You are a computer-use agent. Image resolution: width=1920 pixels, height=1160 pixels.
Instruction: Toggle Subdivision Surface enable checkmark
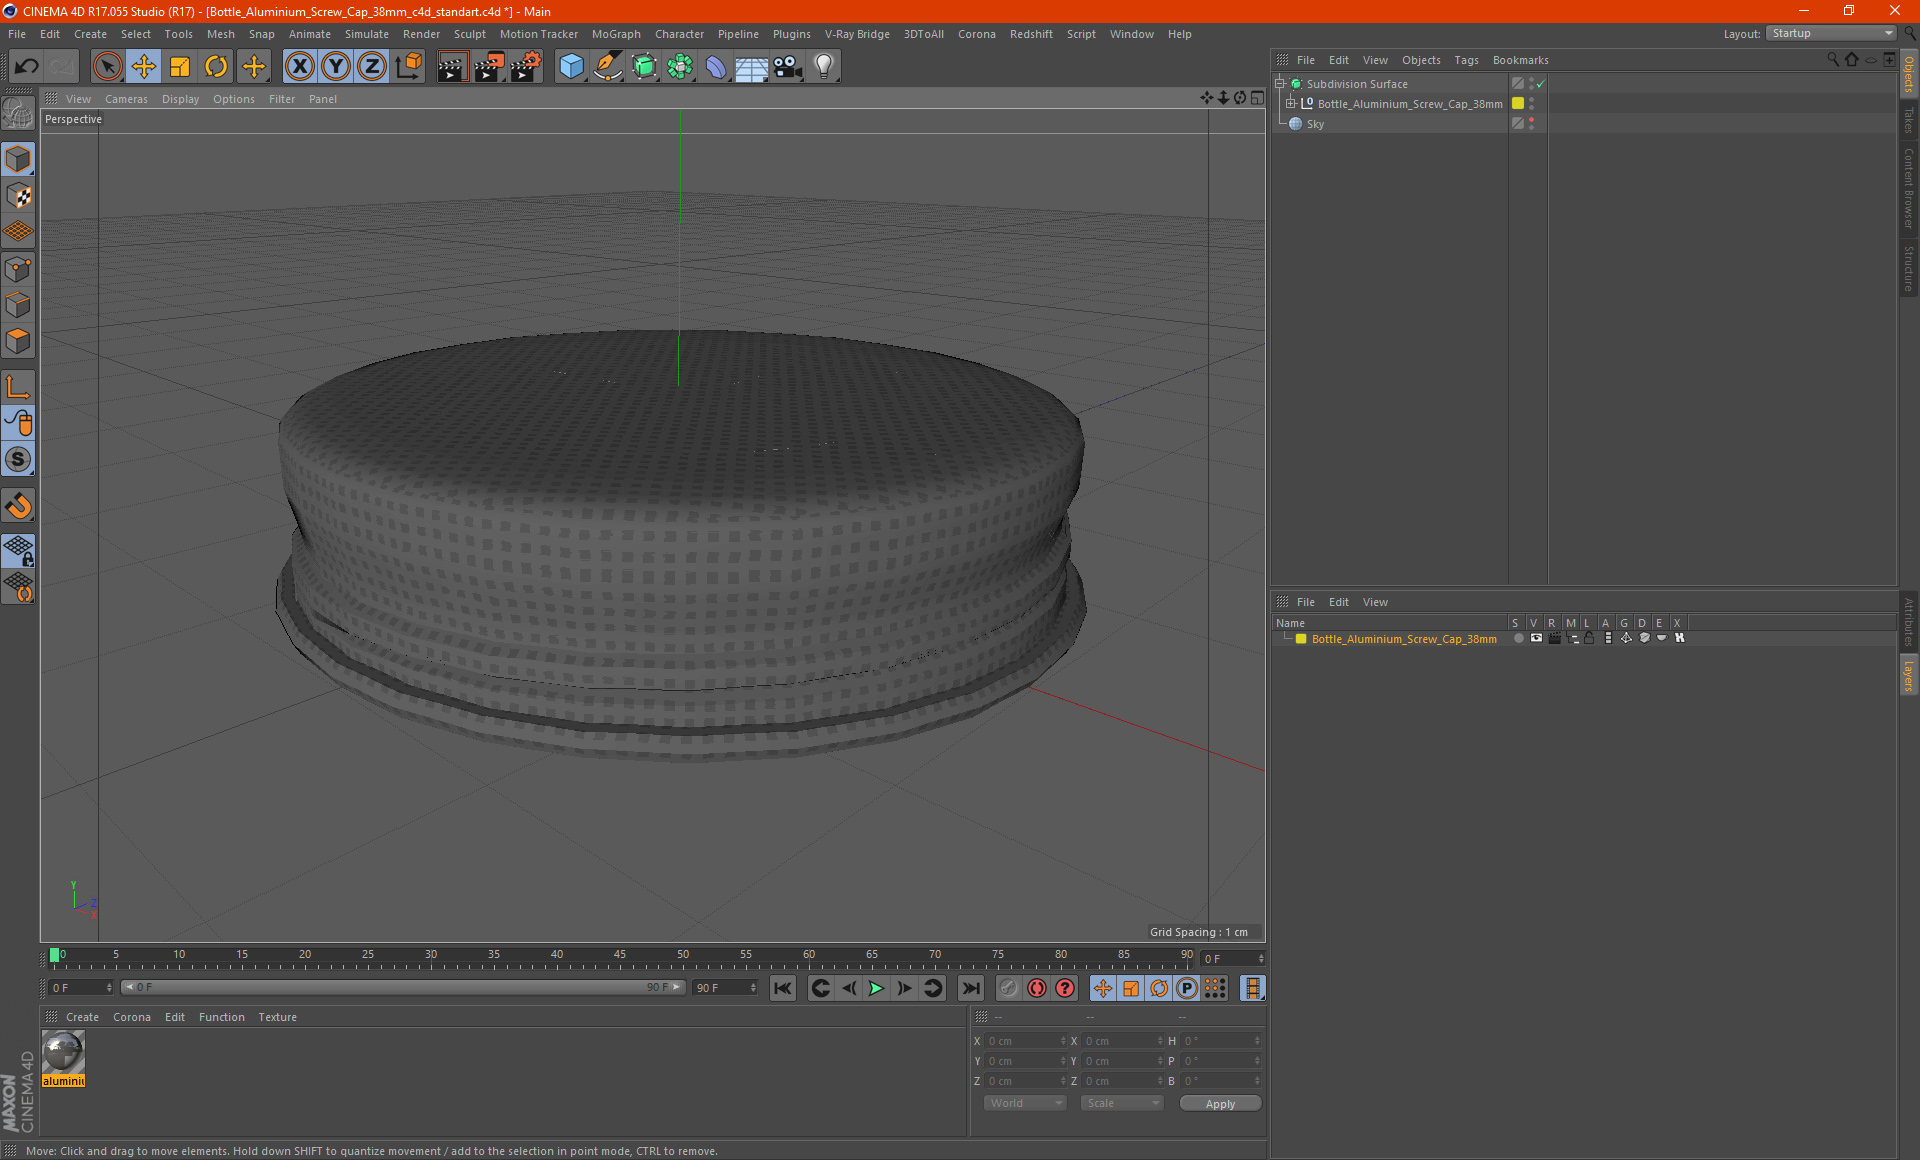[1541, 84]
